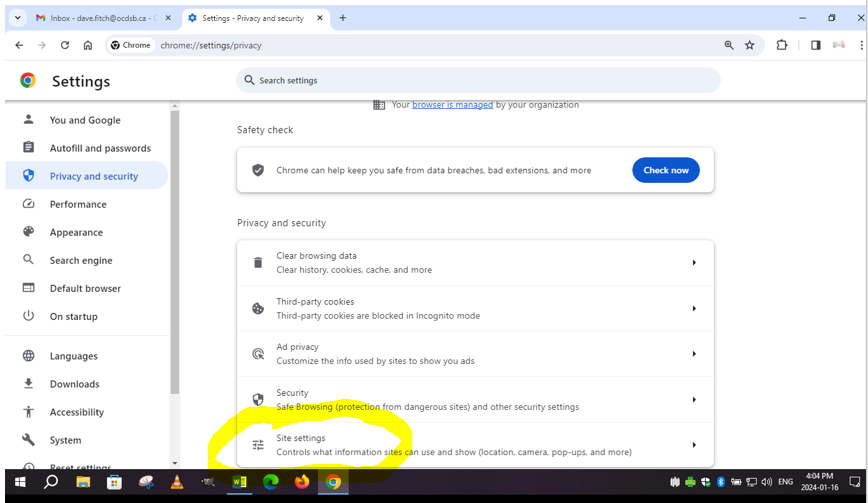868x503 pixels.
Task: Open On startup settings
Action: point(86,317)
